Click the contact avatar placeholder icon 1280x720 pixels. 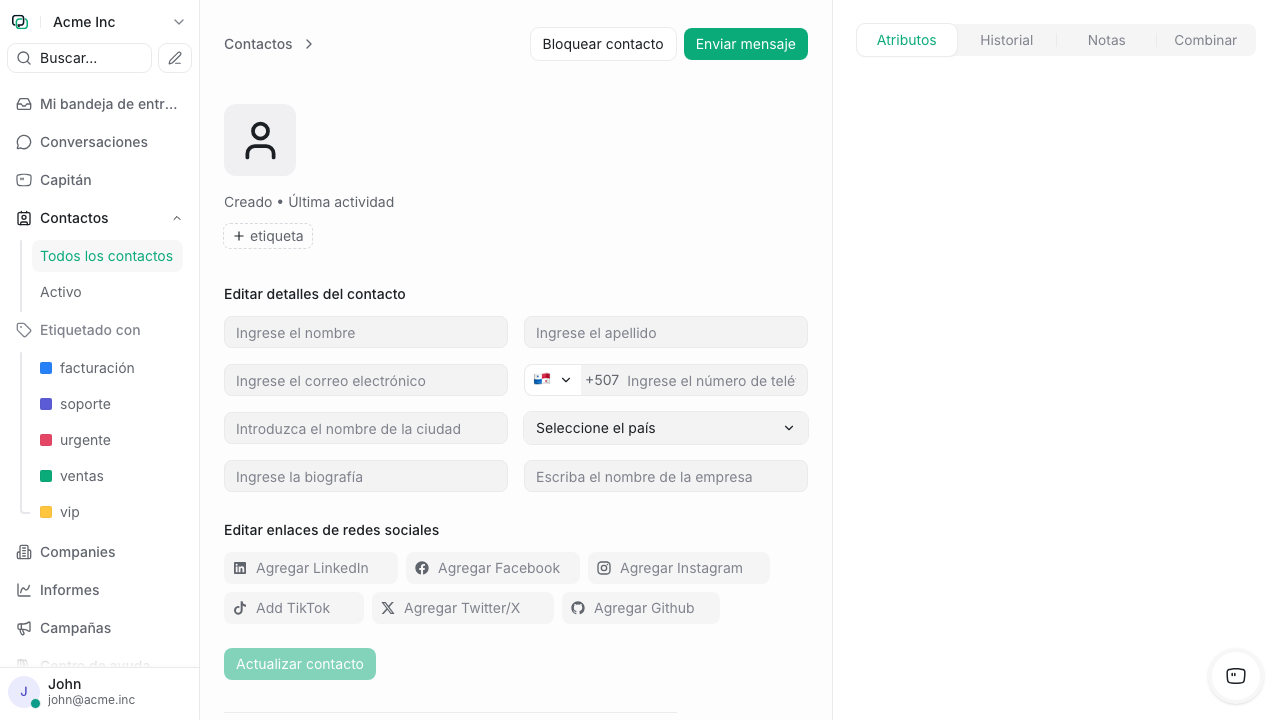point(259,140)
